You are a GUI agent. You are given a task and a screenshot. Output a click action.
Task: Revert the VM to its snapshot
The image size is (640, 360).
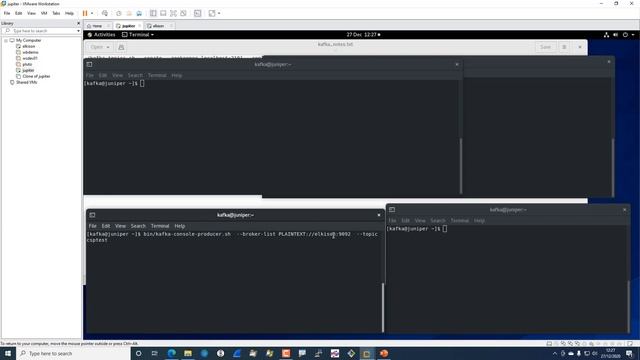point(129,13)
